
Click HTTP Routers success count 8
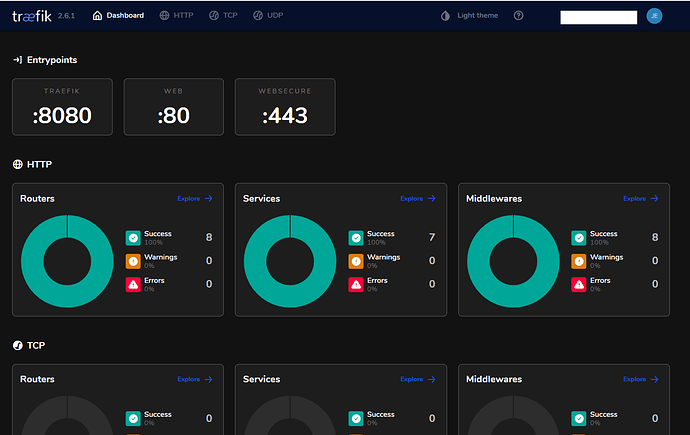click(209, 238)
